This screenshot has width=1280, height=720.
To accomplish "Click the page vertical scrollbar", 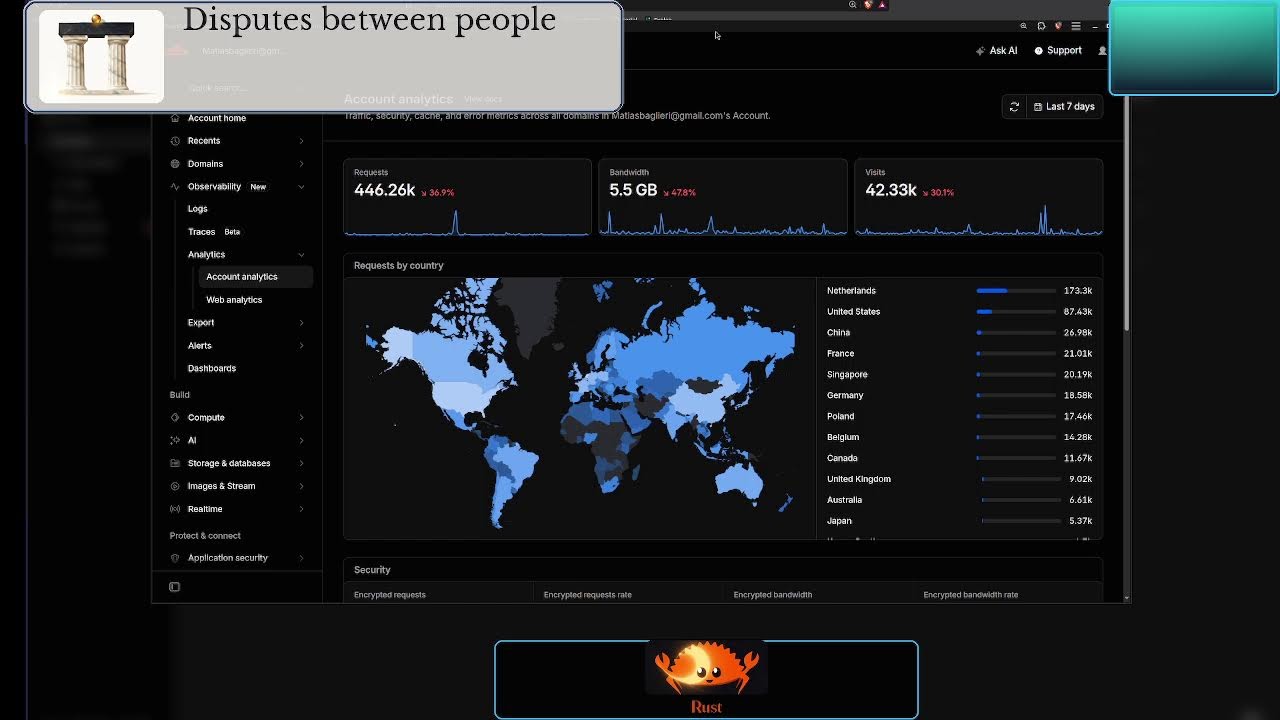I will pos(1127,215).
